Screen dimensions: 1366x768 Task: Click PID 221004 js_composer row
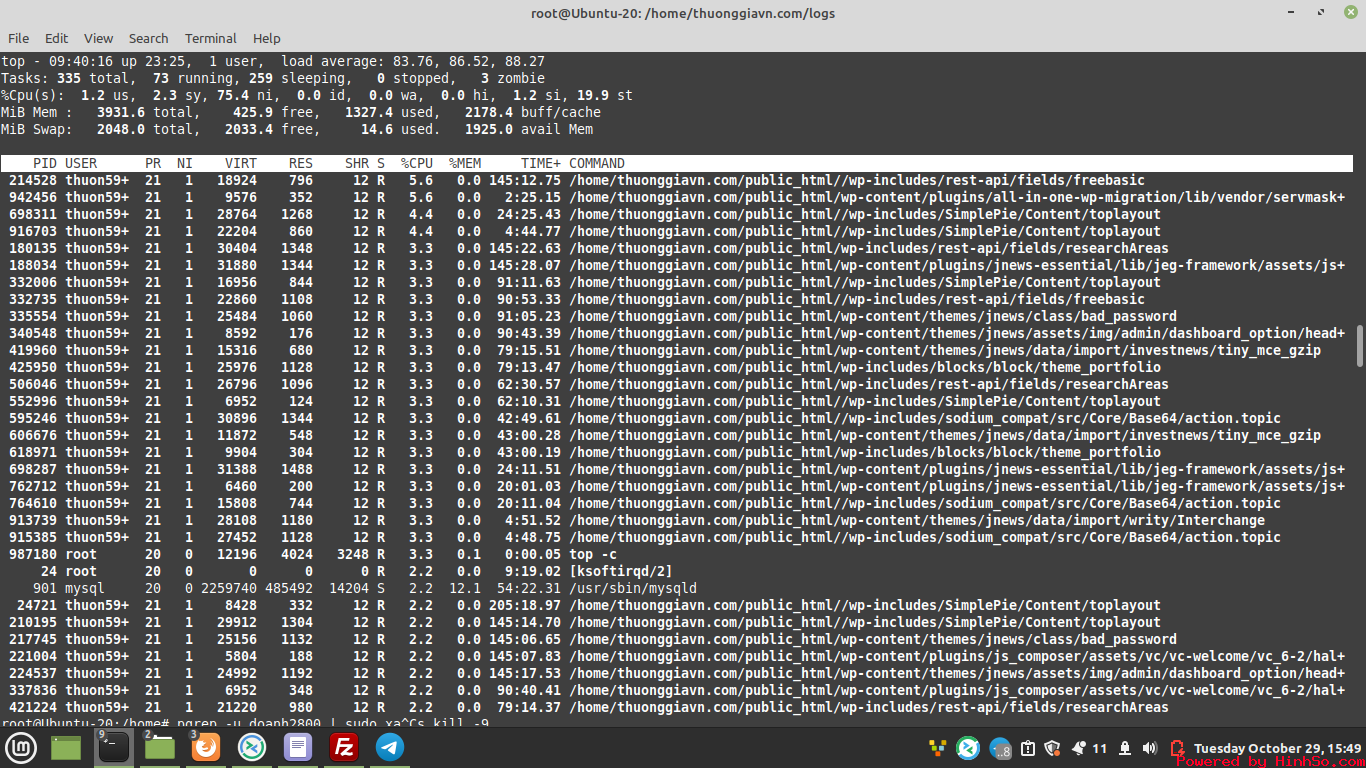[x=677, y=656]
